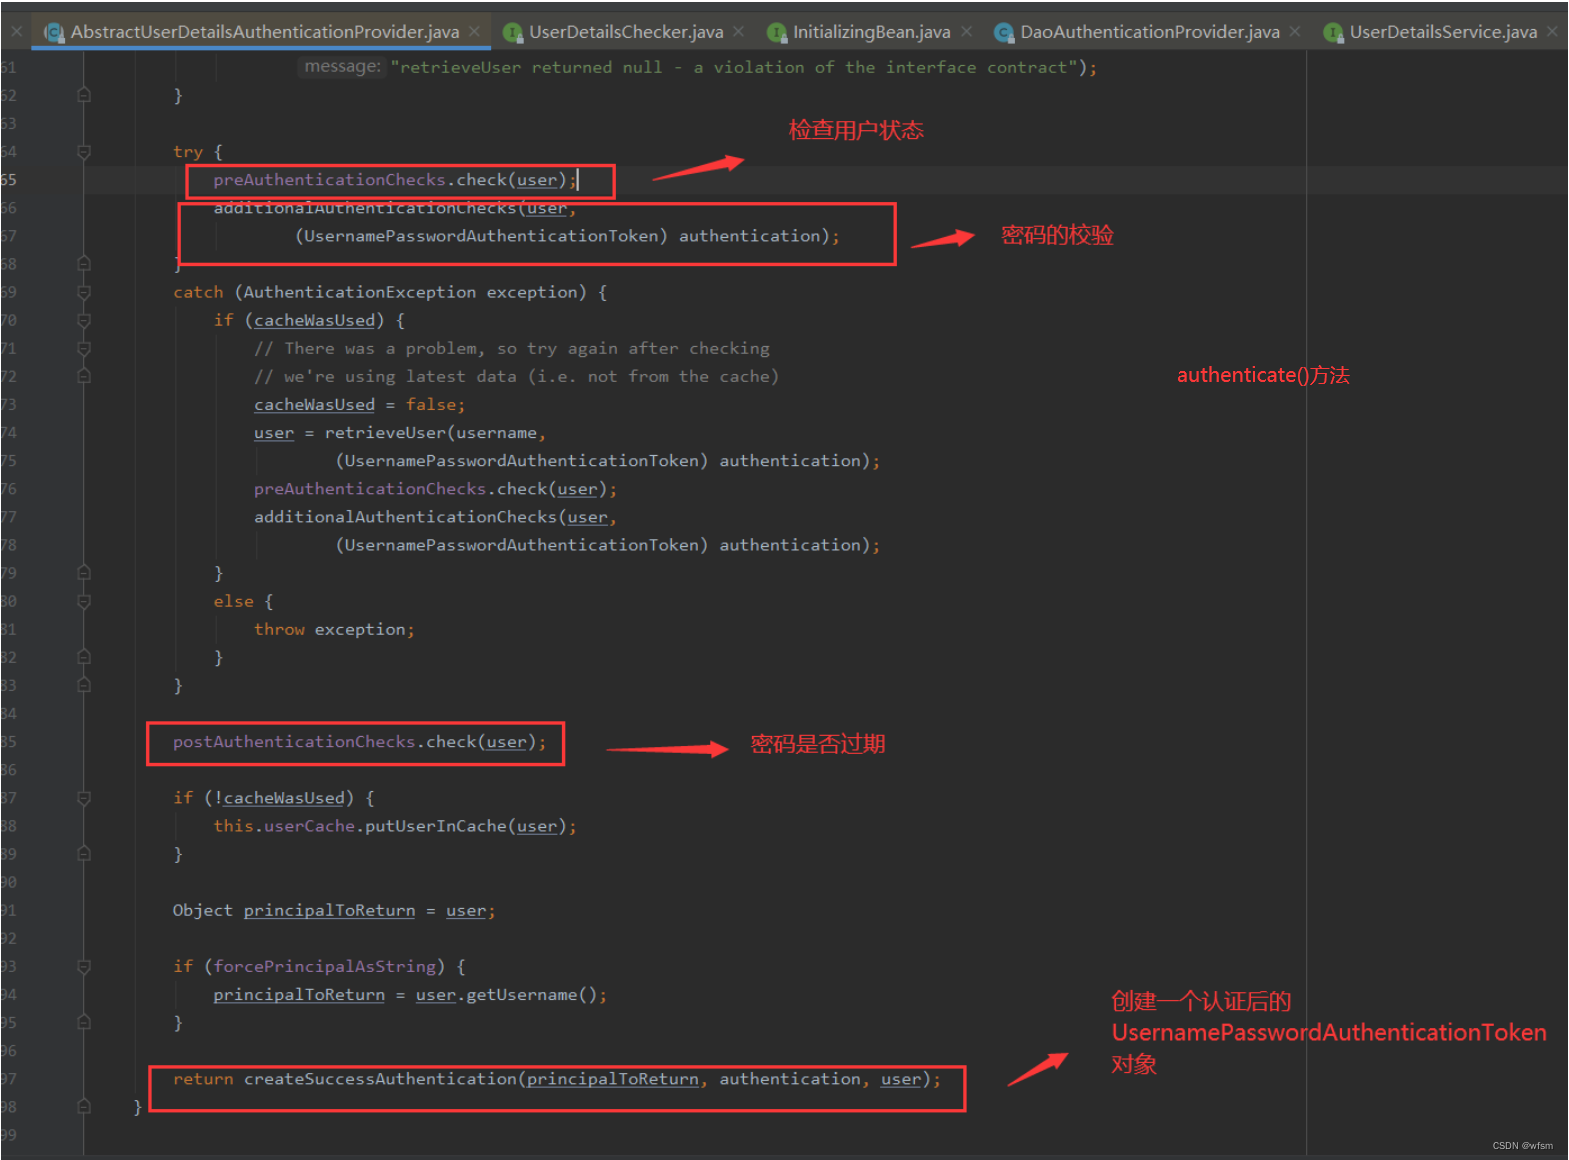Open the UserDetailsChecker.java tab
Screen dimensions: 1569x1160
[626, 32]
